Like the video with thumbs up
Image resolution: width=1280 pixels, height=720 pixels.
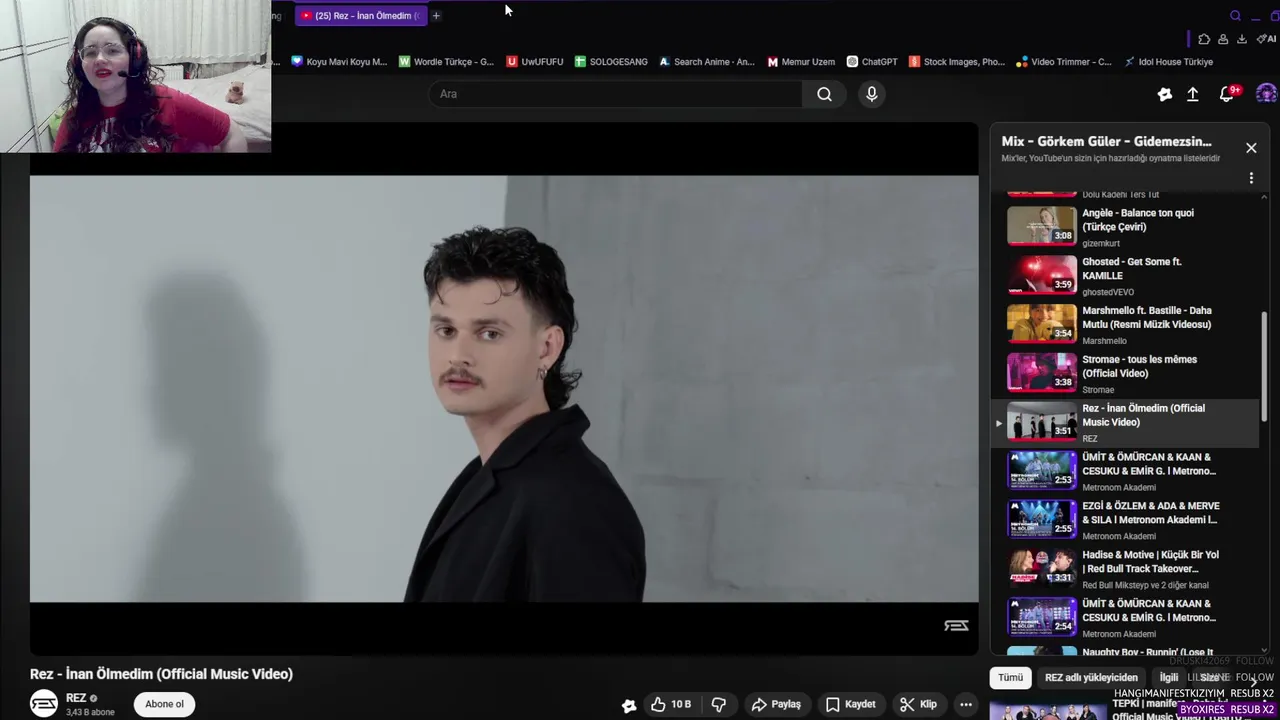coord(671,704)
